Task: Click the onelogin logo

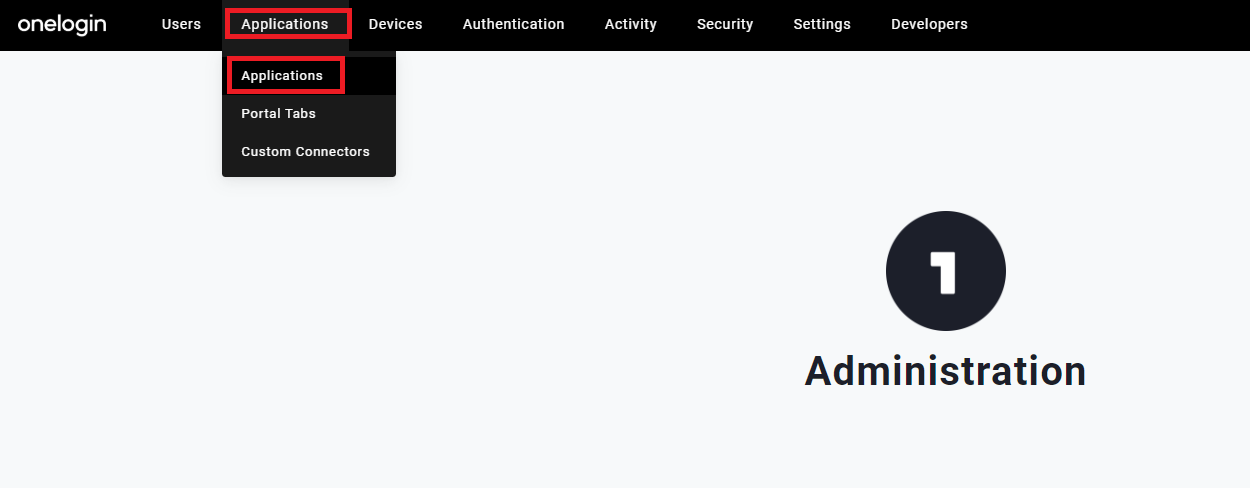Action: point(62,24)
